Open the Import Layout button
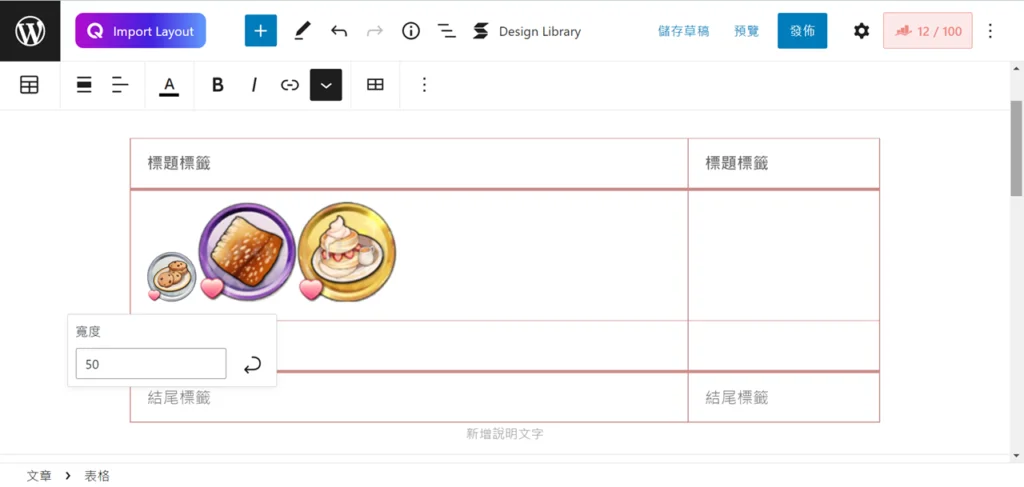 click(140, 31)
